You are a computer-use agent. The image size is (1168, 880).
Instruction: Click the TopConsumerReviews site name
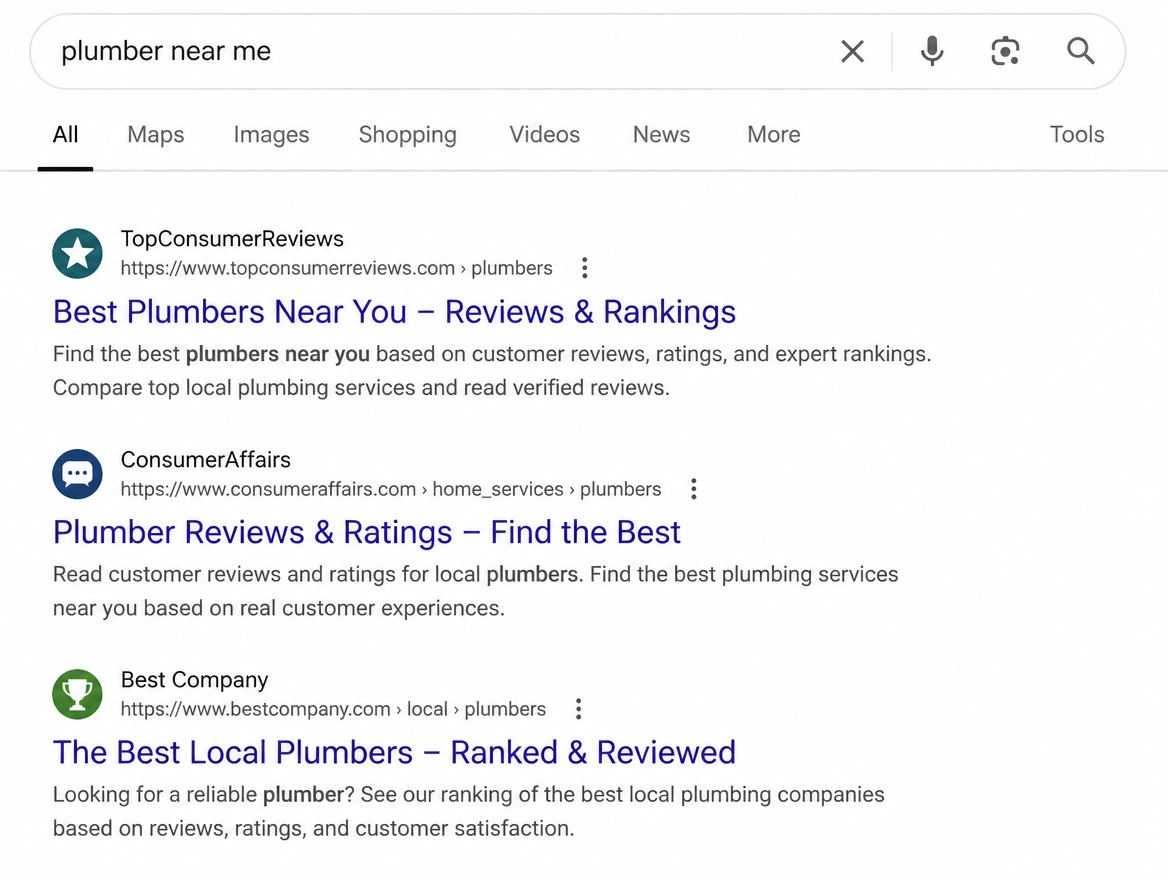[x=232, y=239]
